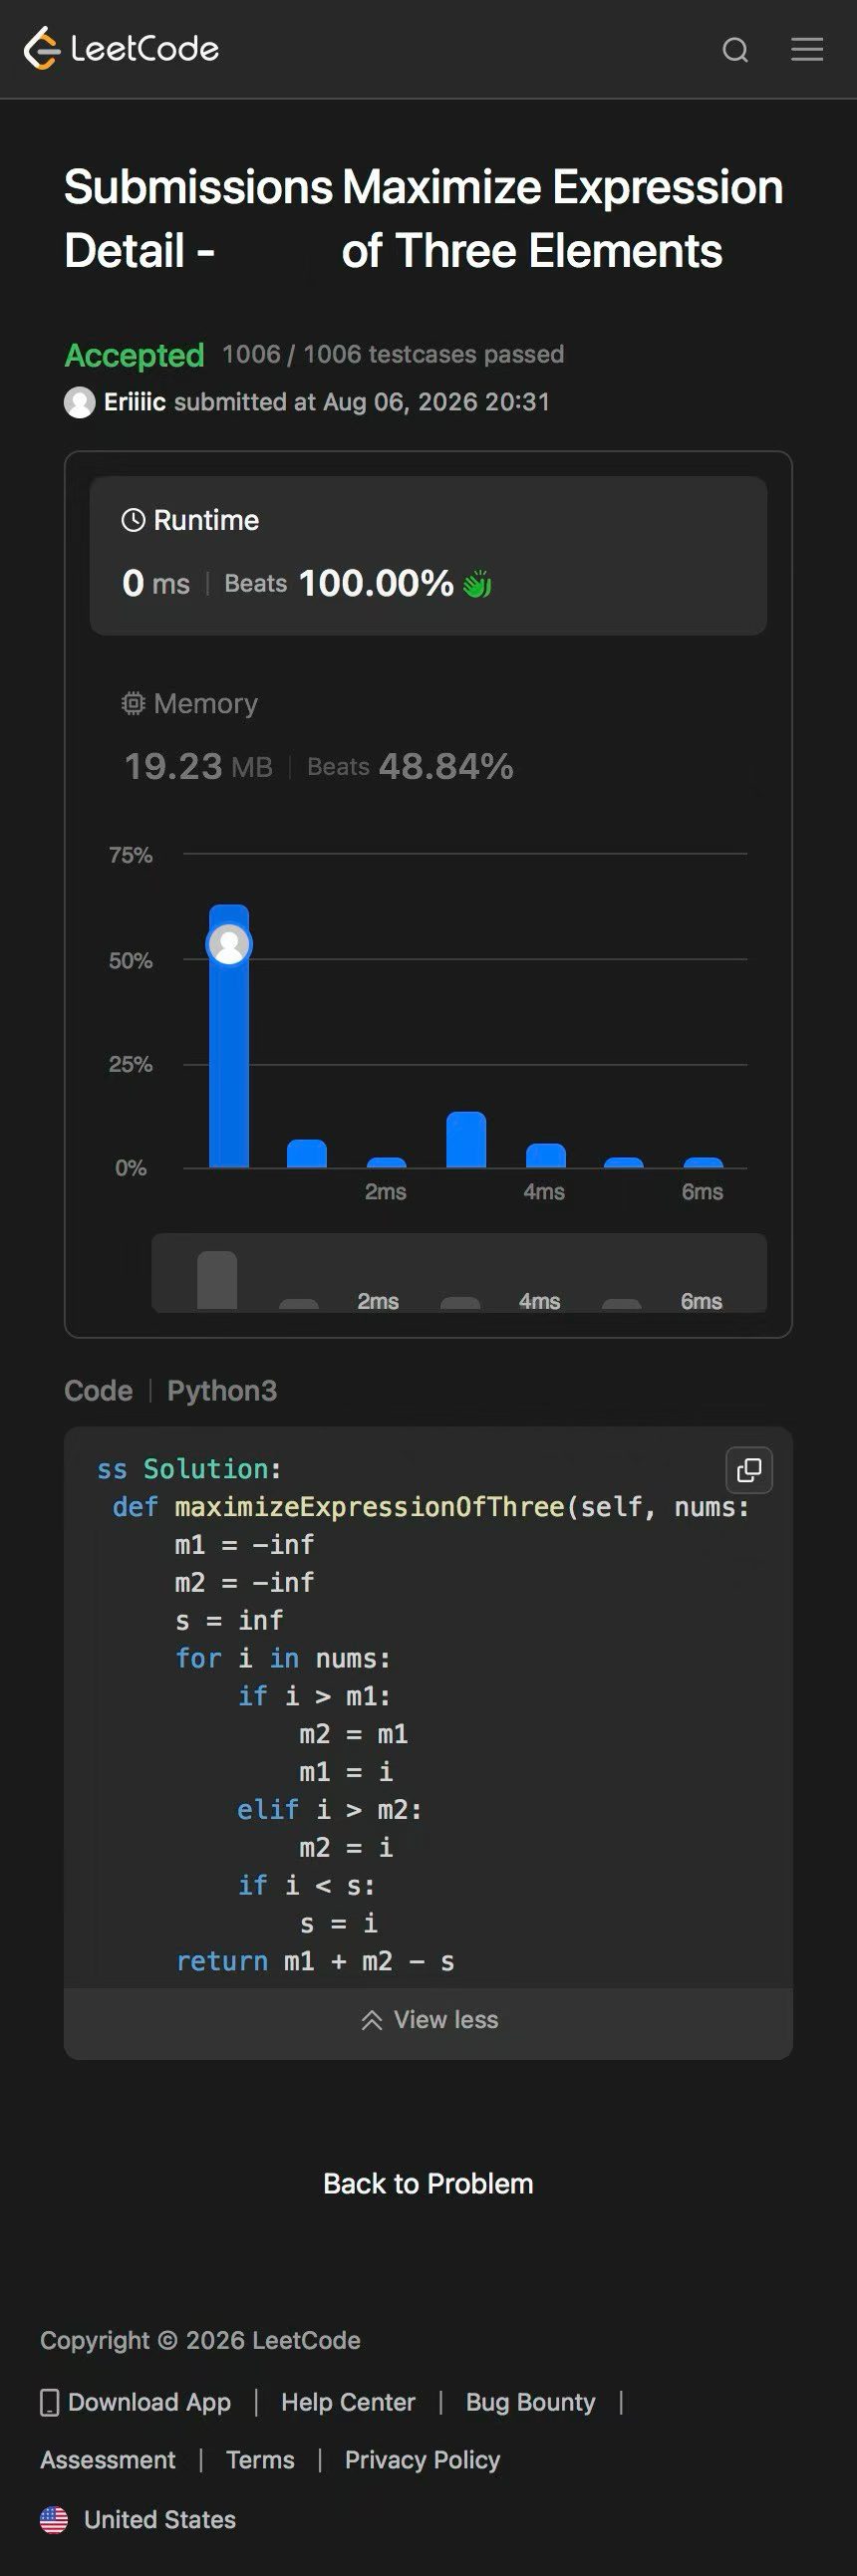Go Back to Problem
Image resolution: width=857 pixels, height=2576 pixels.
pyautogui.click(x=428, y=2183)
